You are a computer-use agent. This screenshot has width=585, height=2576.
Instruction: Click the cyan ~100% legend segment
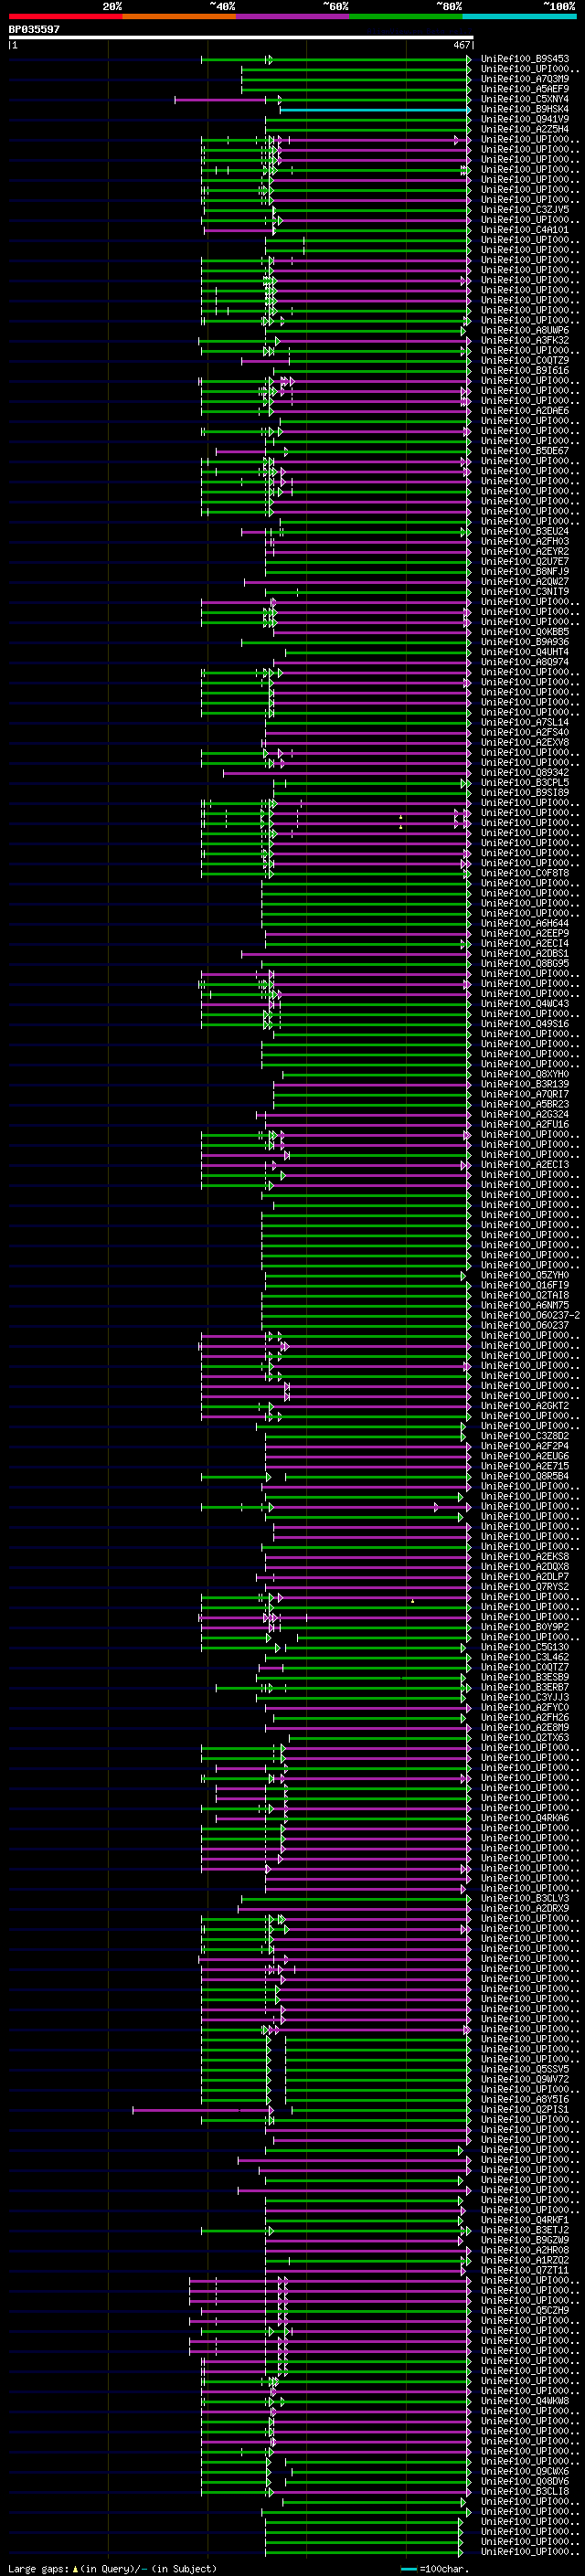(x=519, y=16)
